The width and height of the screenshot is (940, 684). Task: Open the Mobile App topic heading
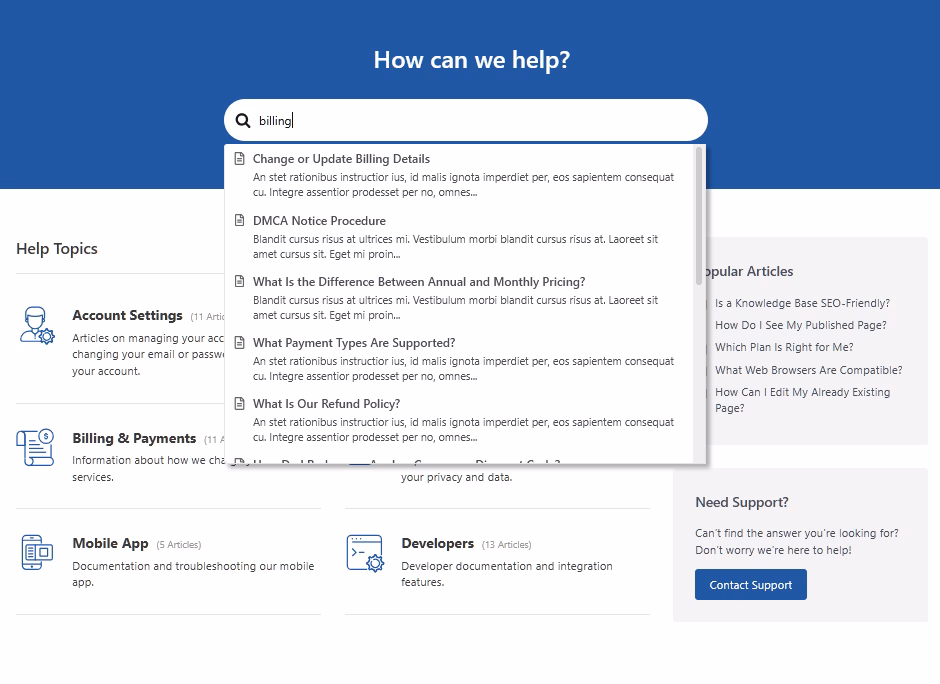point(110,543)
